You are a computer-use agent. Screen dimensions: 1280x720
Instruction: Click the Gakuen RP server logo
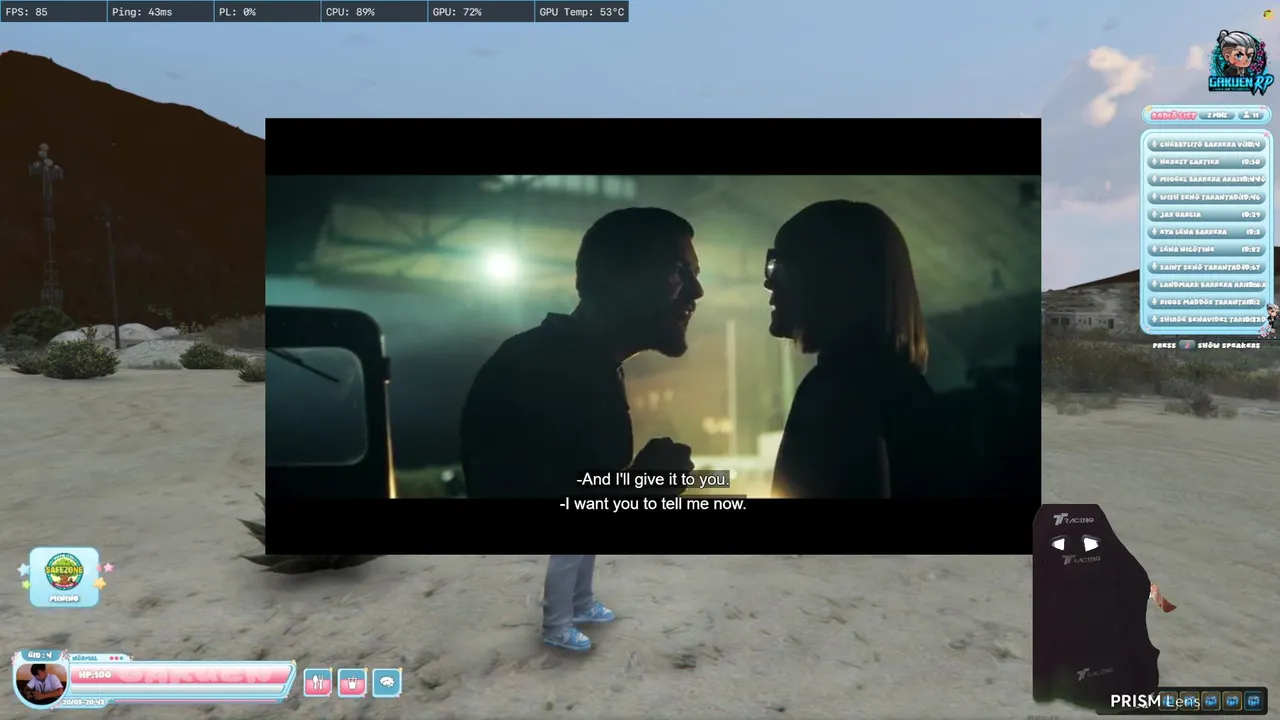click(1240, 61)
